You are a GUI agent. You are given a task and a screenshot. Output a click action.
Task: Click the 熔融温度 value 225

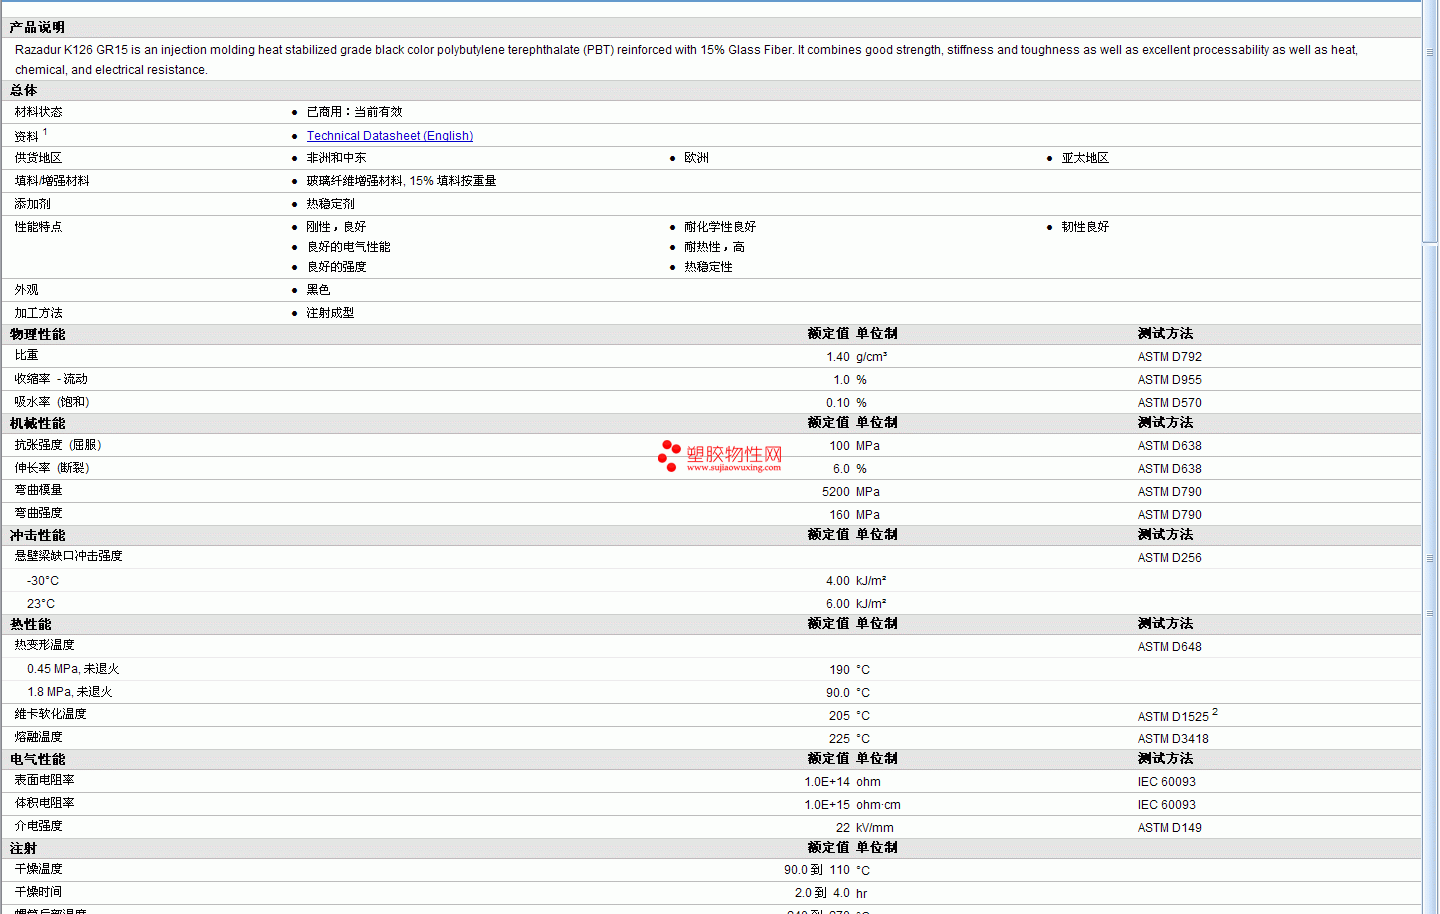click(x=840, y=739)
